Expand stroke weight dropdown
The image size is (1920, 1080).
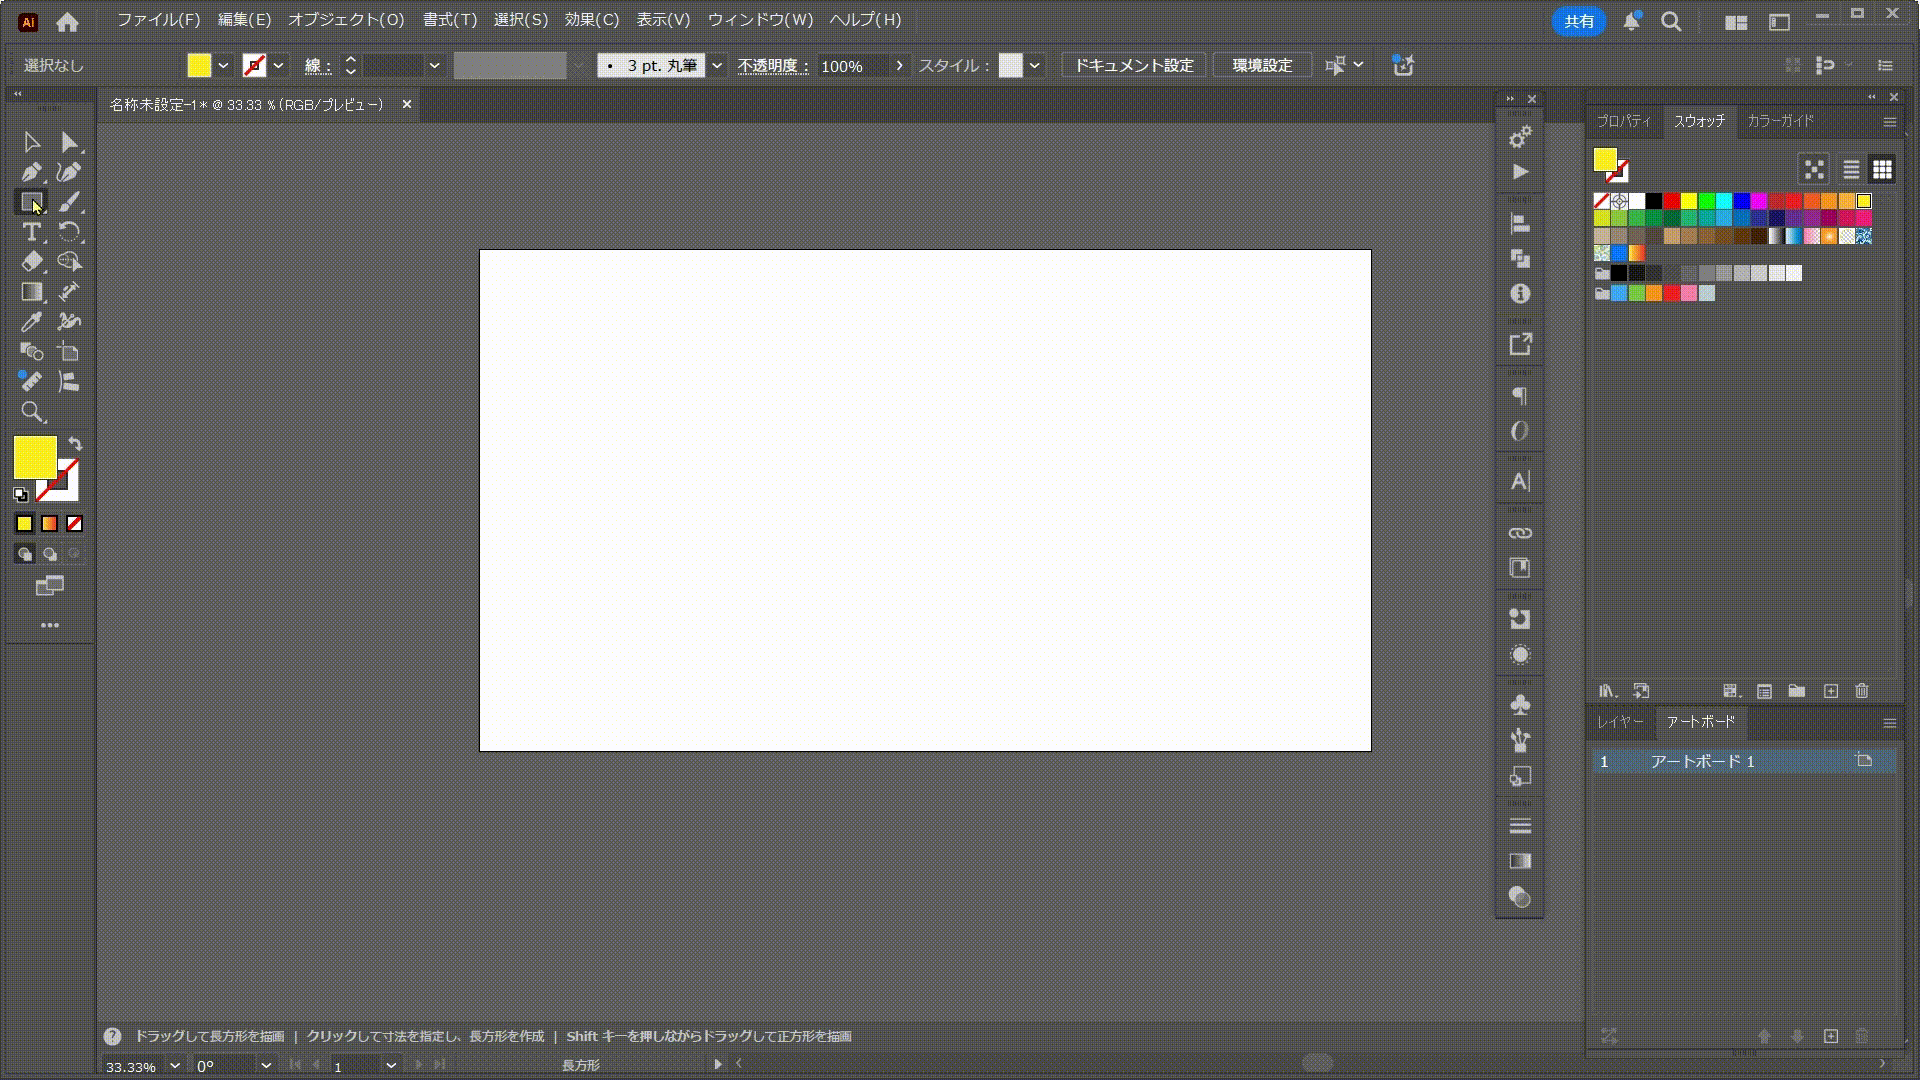(x=434, y=65)
